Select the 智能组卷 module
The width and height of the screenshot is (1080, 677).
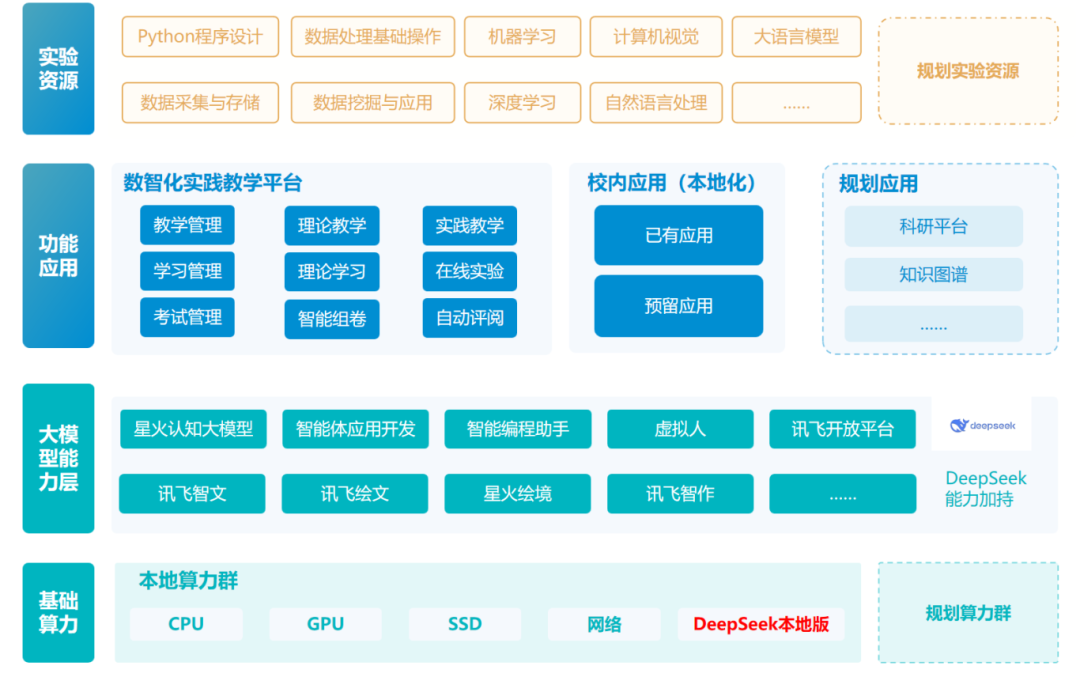(331, 317)
